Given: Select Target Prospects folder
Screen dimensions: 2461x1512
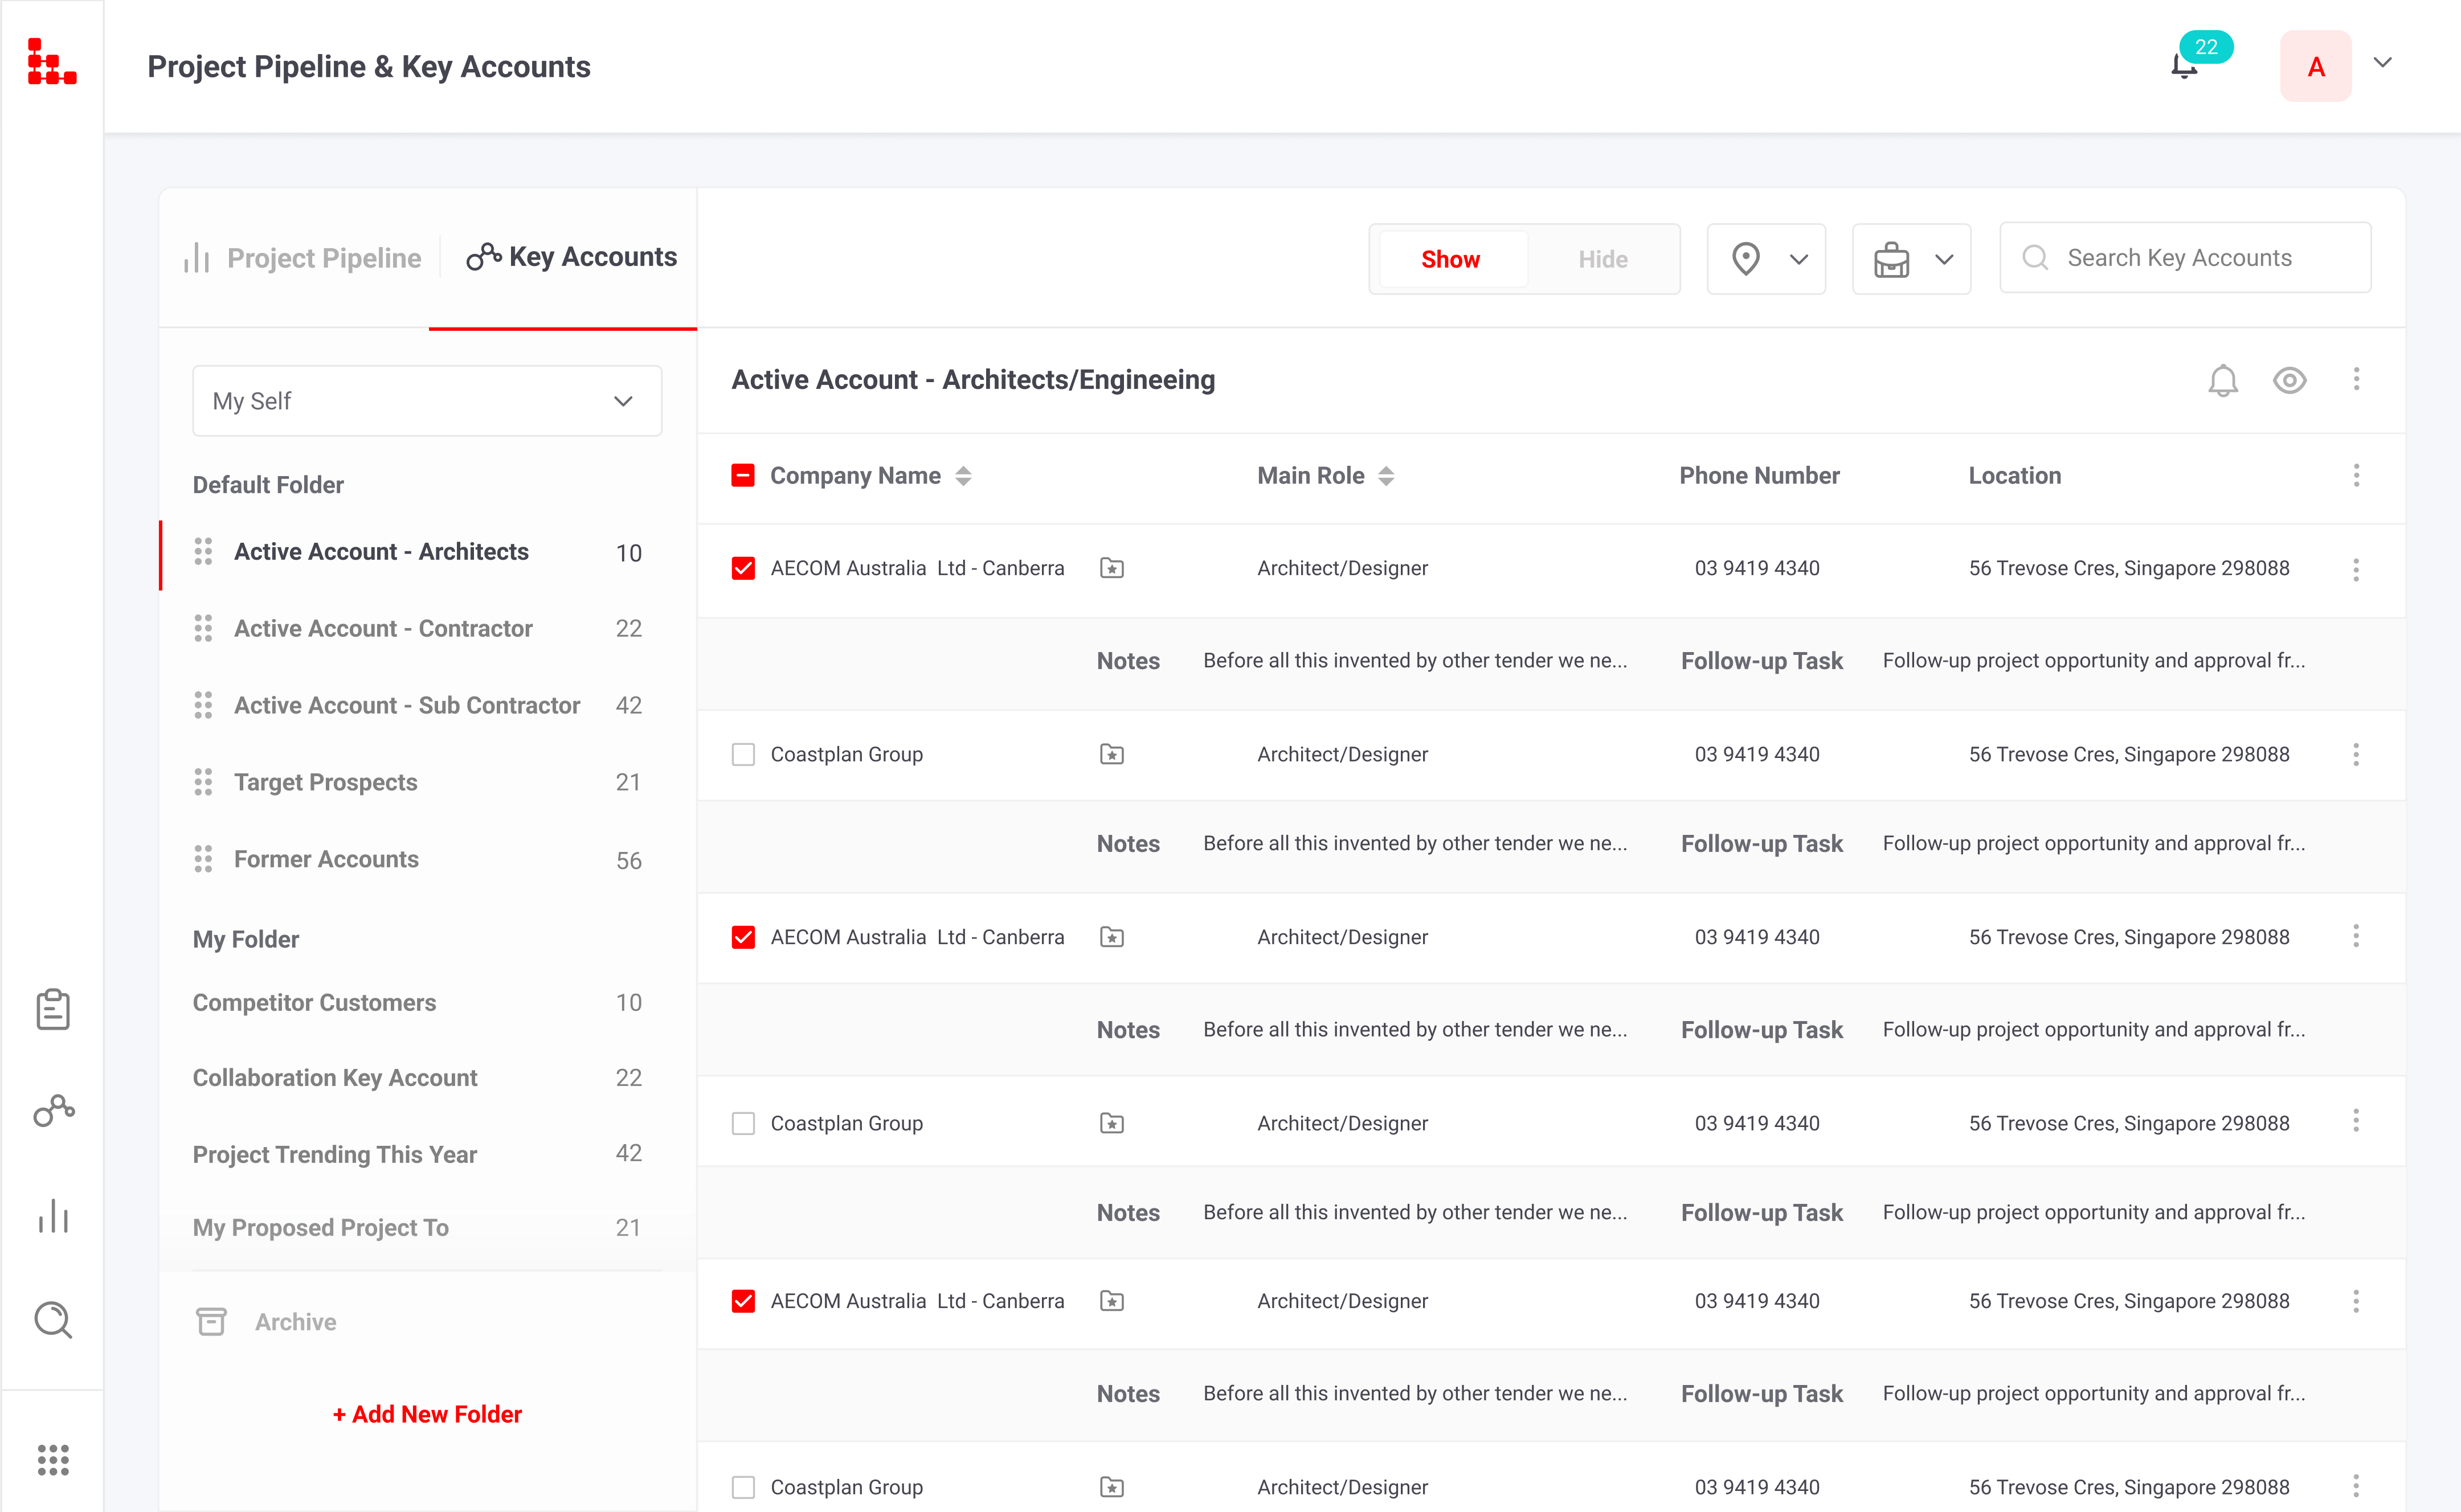Looking at the screenshot, I should point(326,782).
